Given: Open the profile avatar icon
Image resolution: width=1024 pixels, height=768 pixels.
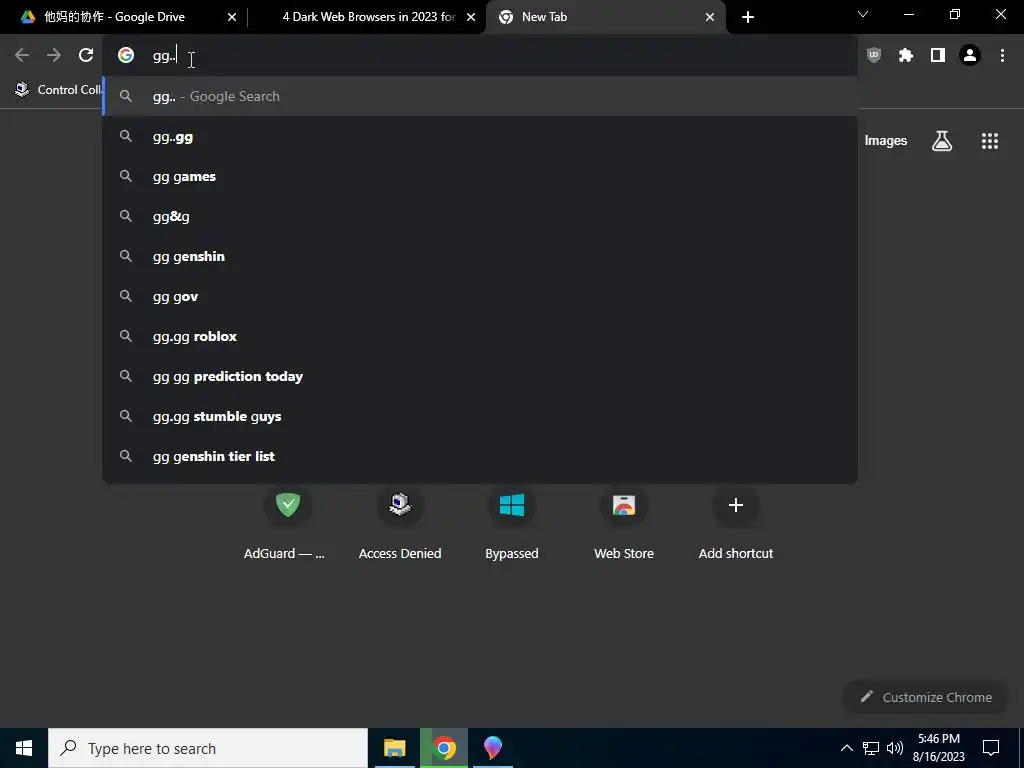Looking at the screenshot, I should coord(970,56).
